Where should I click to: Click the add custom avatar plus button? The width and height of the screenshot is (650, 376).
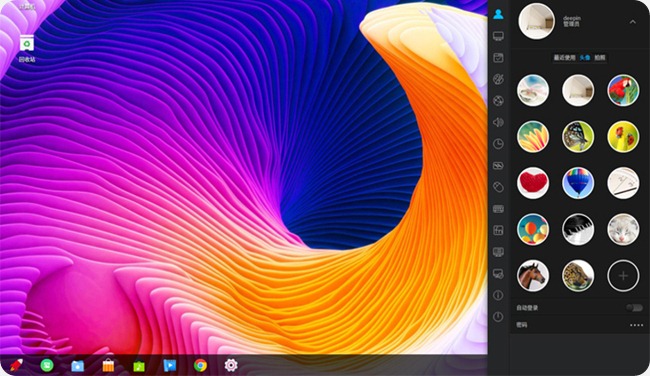(623, 276)
